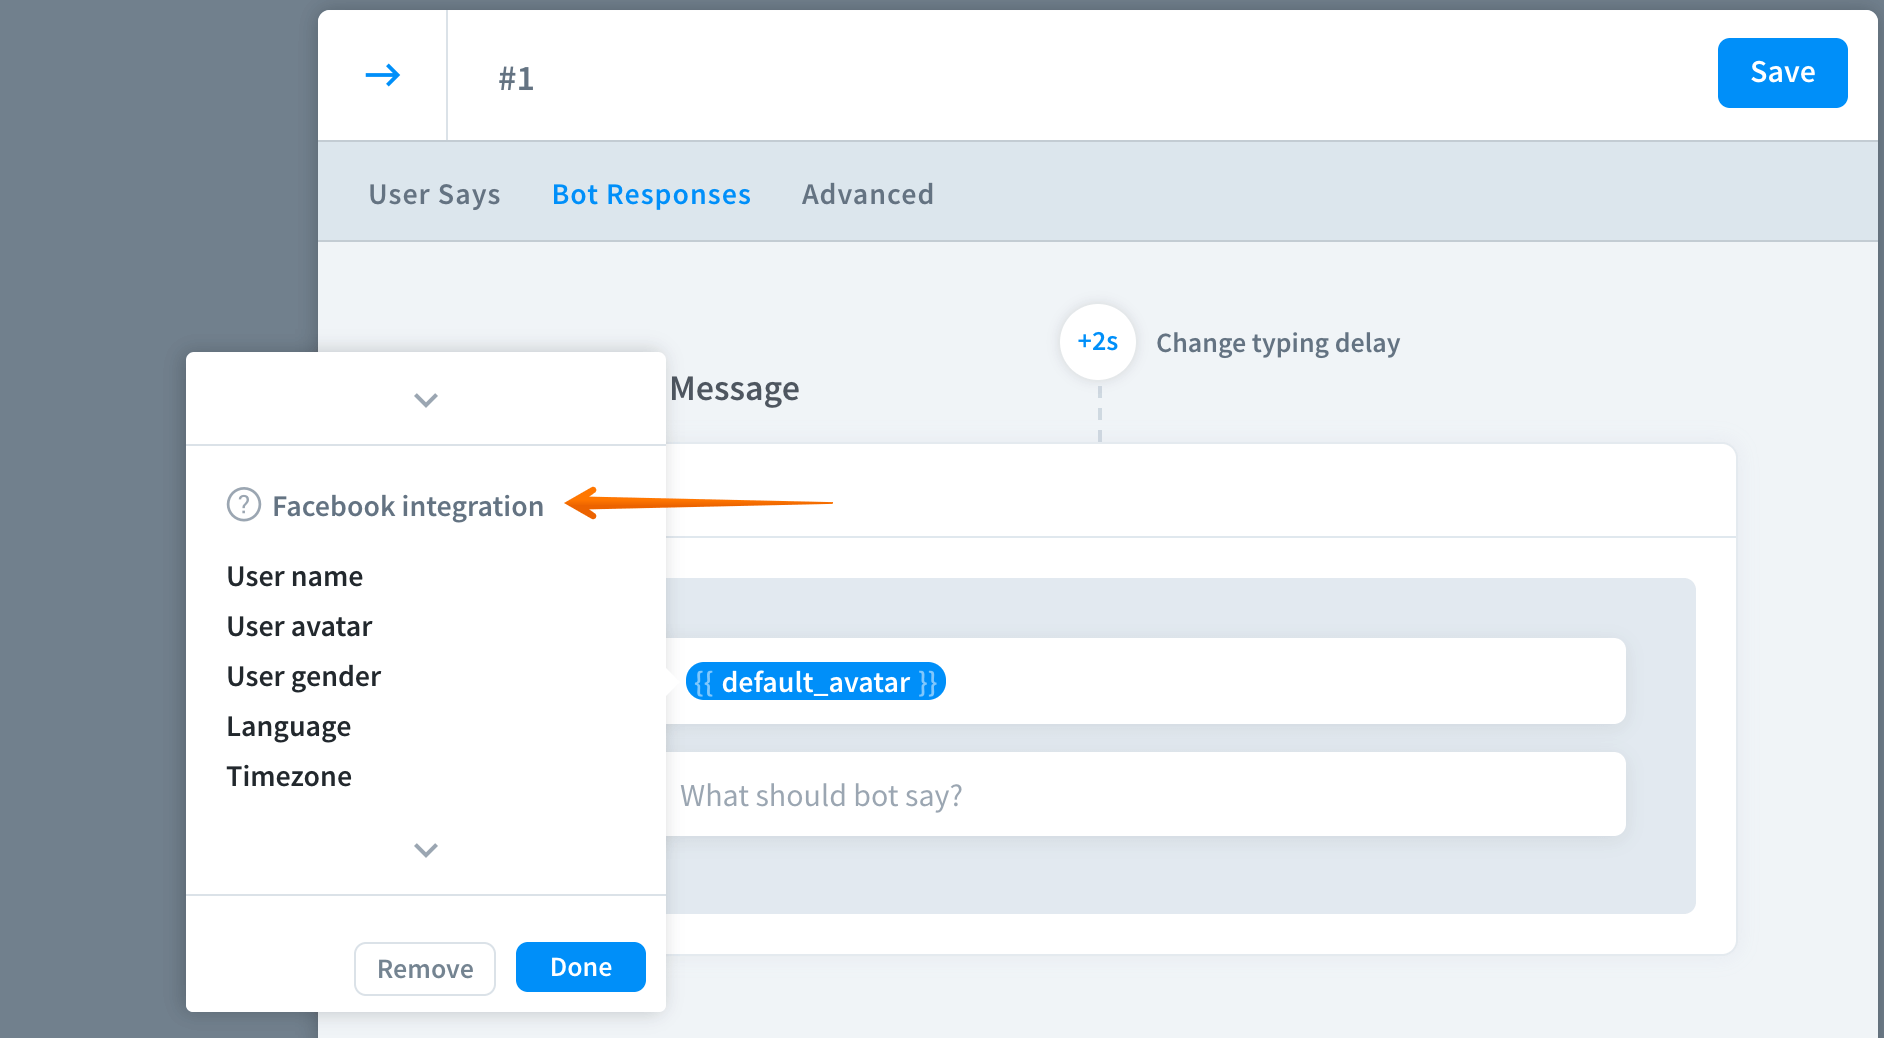Screen dimensions: 1884x1038
Task: Expand the top chevron in the popup
Action: coord(426,400)
